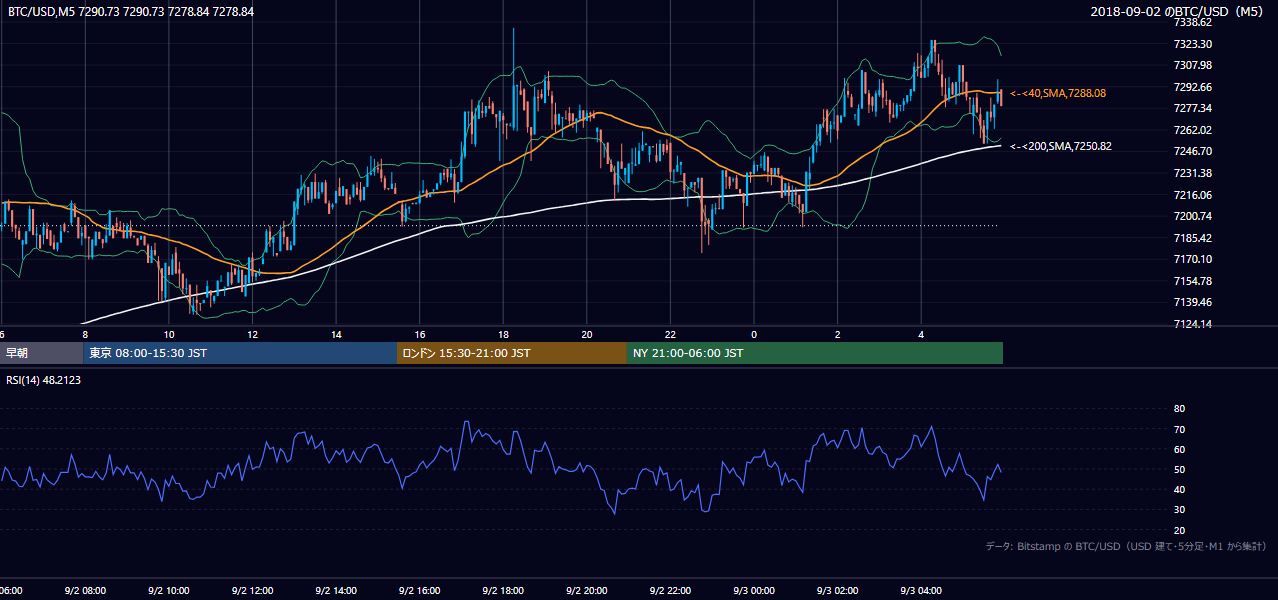
Task: Click price axis value 7323.30
Action: point(1193,44)
